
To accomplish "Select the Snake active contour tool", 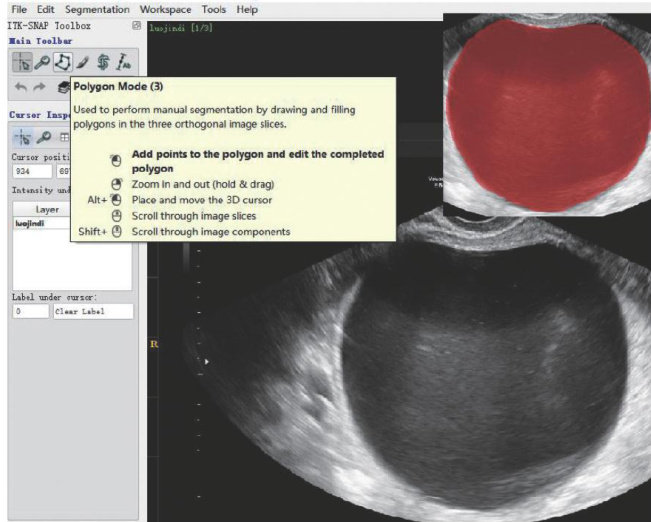I will pos(103,62).
